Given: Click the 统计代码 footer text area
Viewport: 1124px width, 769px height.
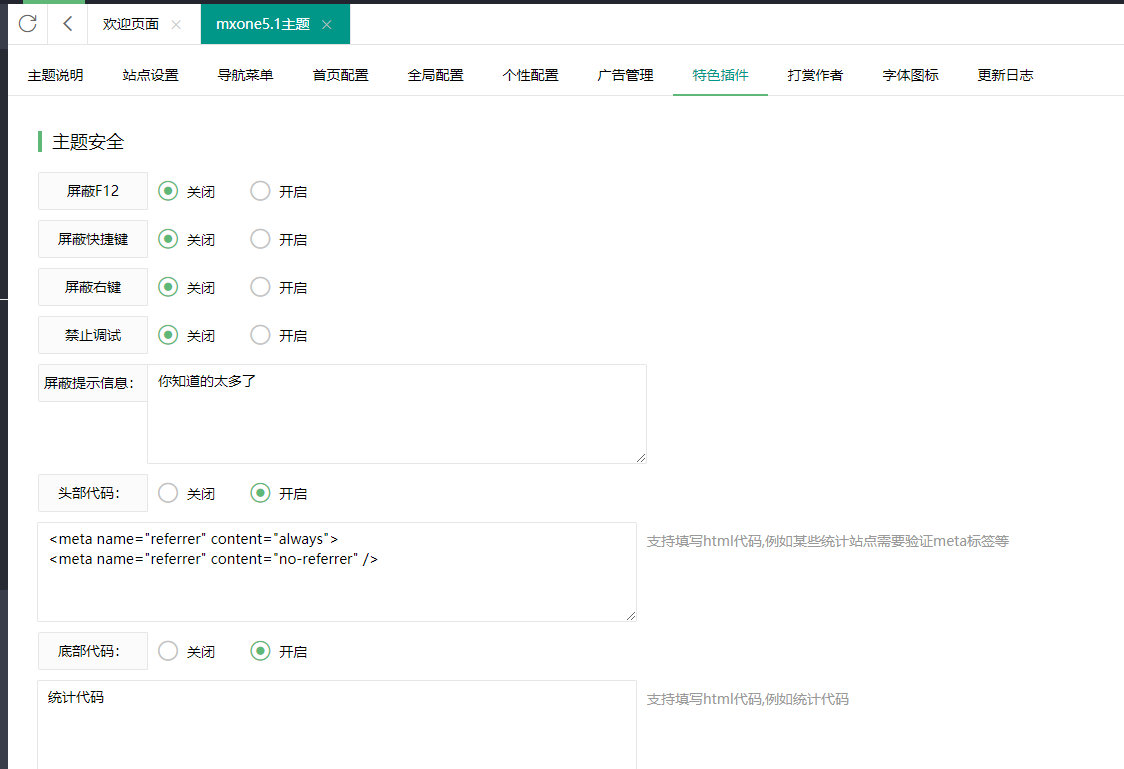Looking at the screenshot, I should click(x=337, y=725).
